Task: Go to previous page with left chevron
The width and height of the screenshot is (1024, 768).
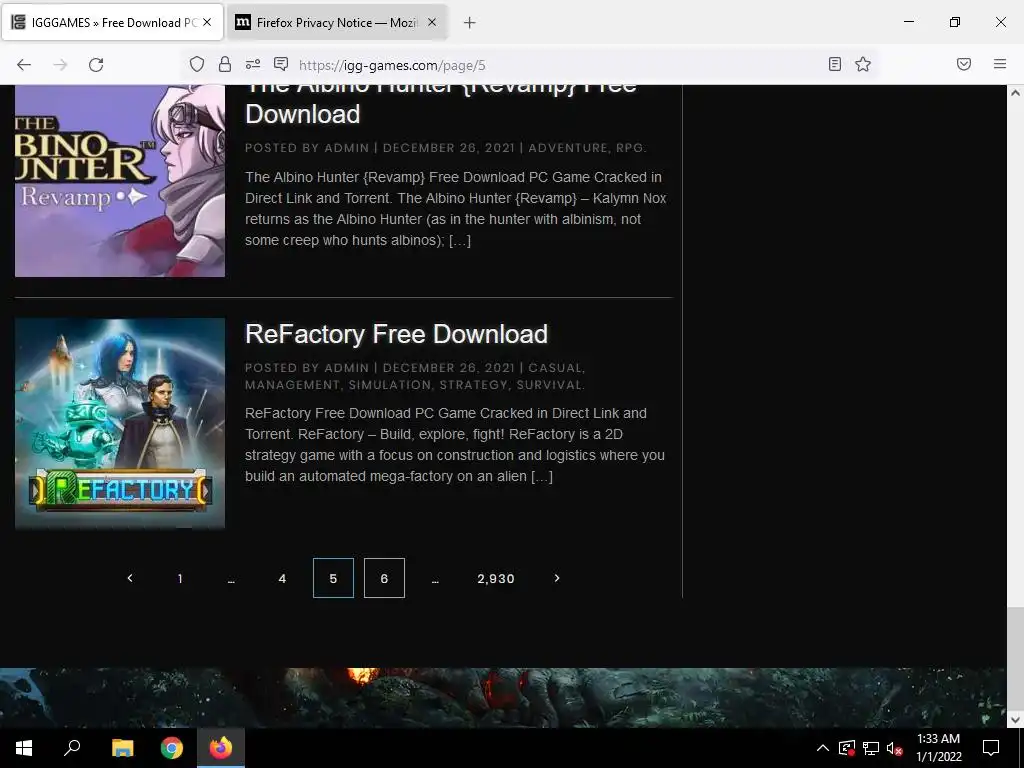Action: tap(129, 578)
